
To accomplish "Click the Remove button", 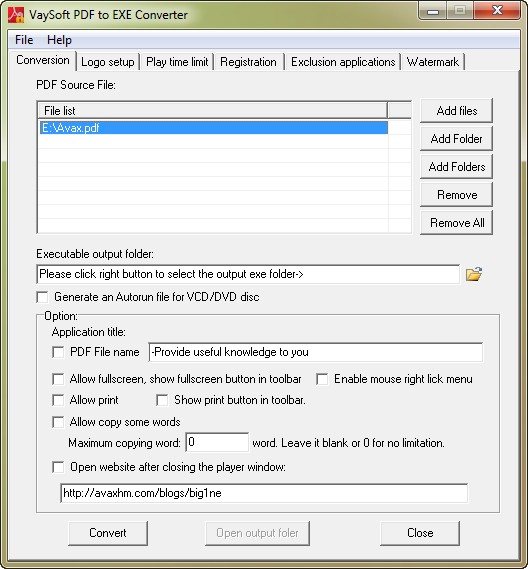I will pos(457,195).
